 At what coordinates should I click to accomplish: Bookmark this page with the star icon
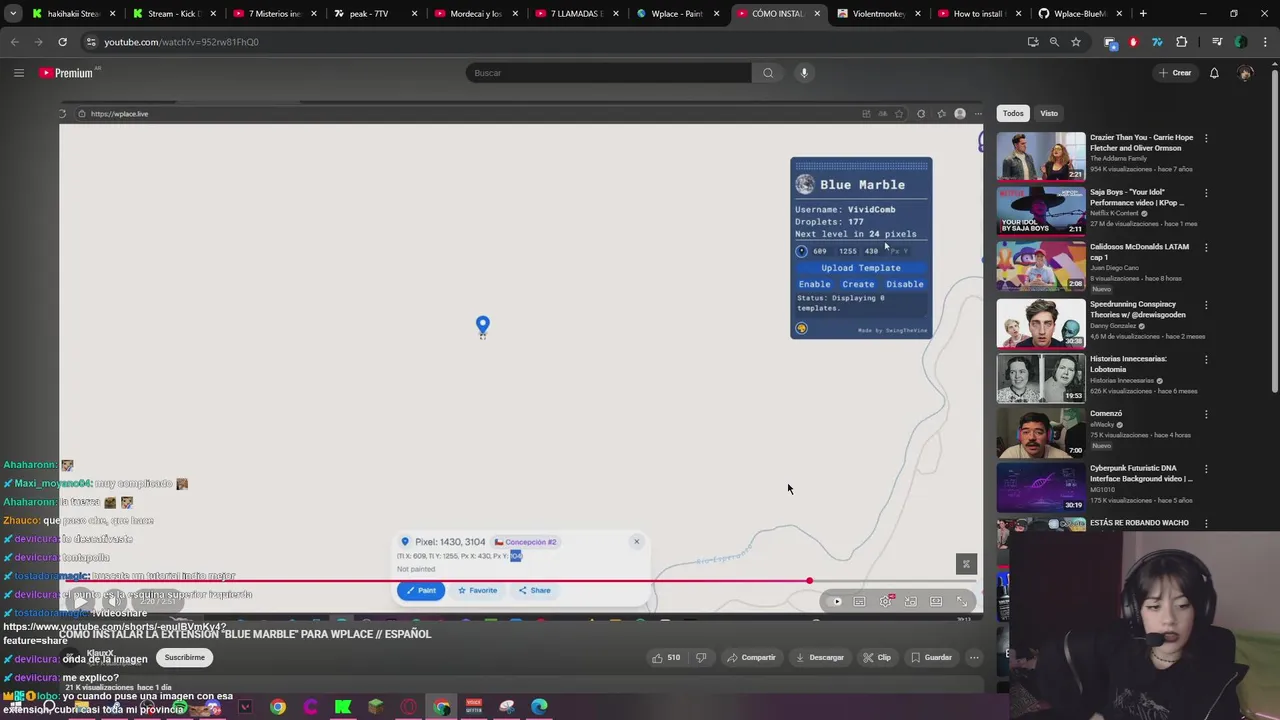coord(1076,42)
